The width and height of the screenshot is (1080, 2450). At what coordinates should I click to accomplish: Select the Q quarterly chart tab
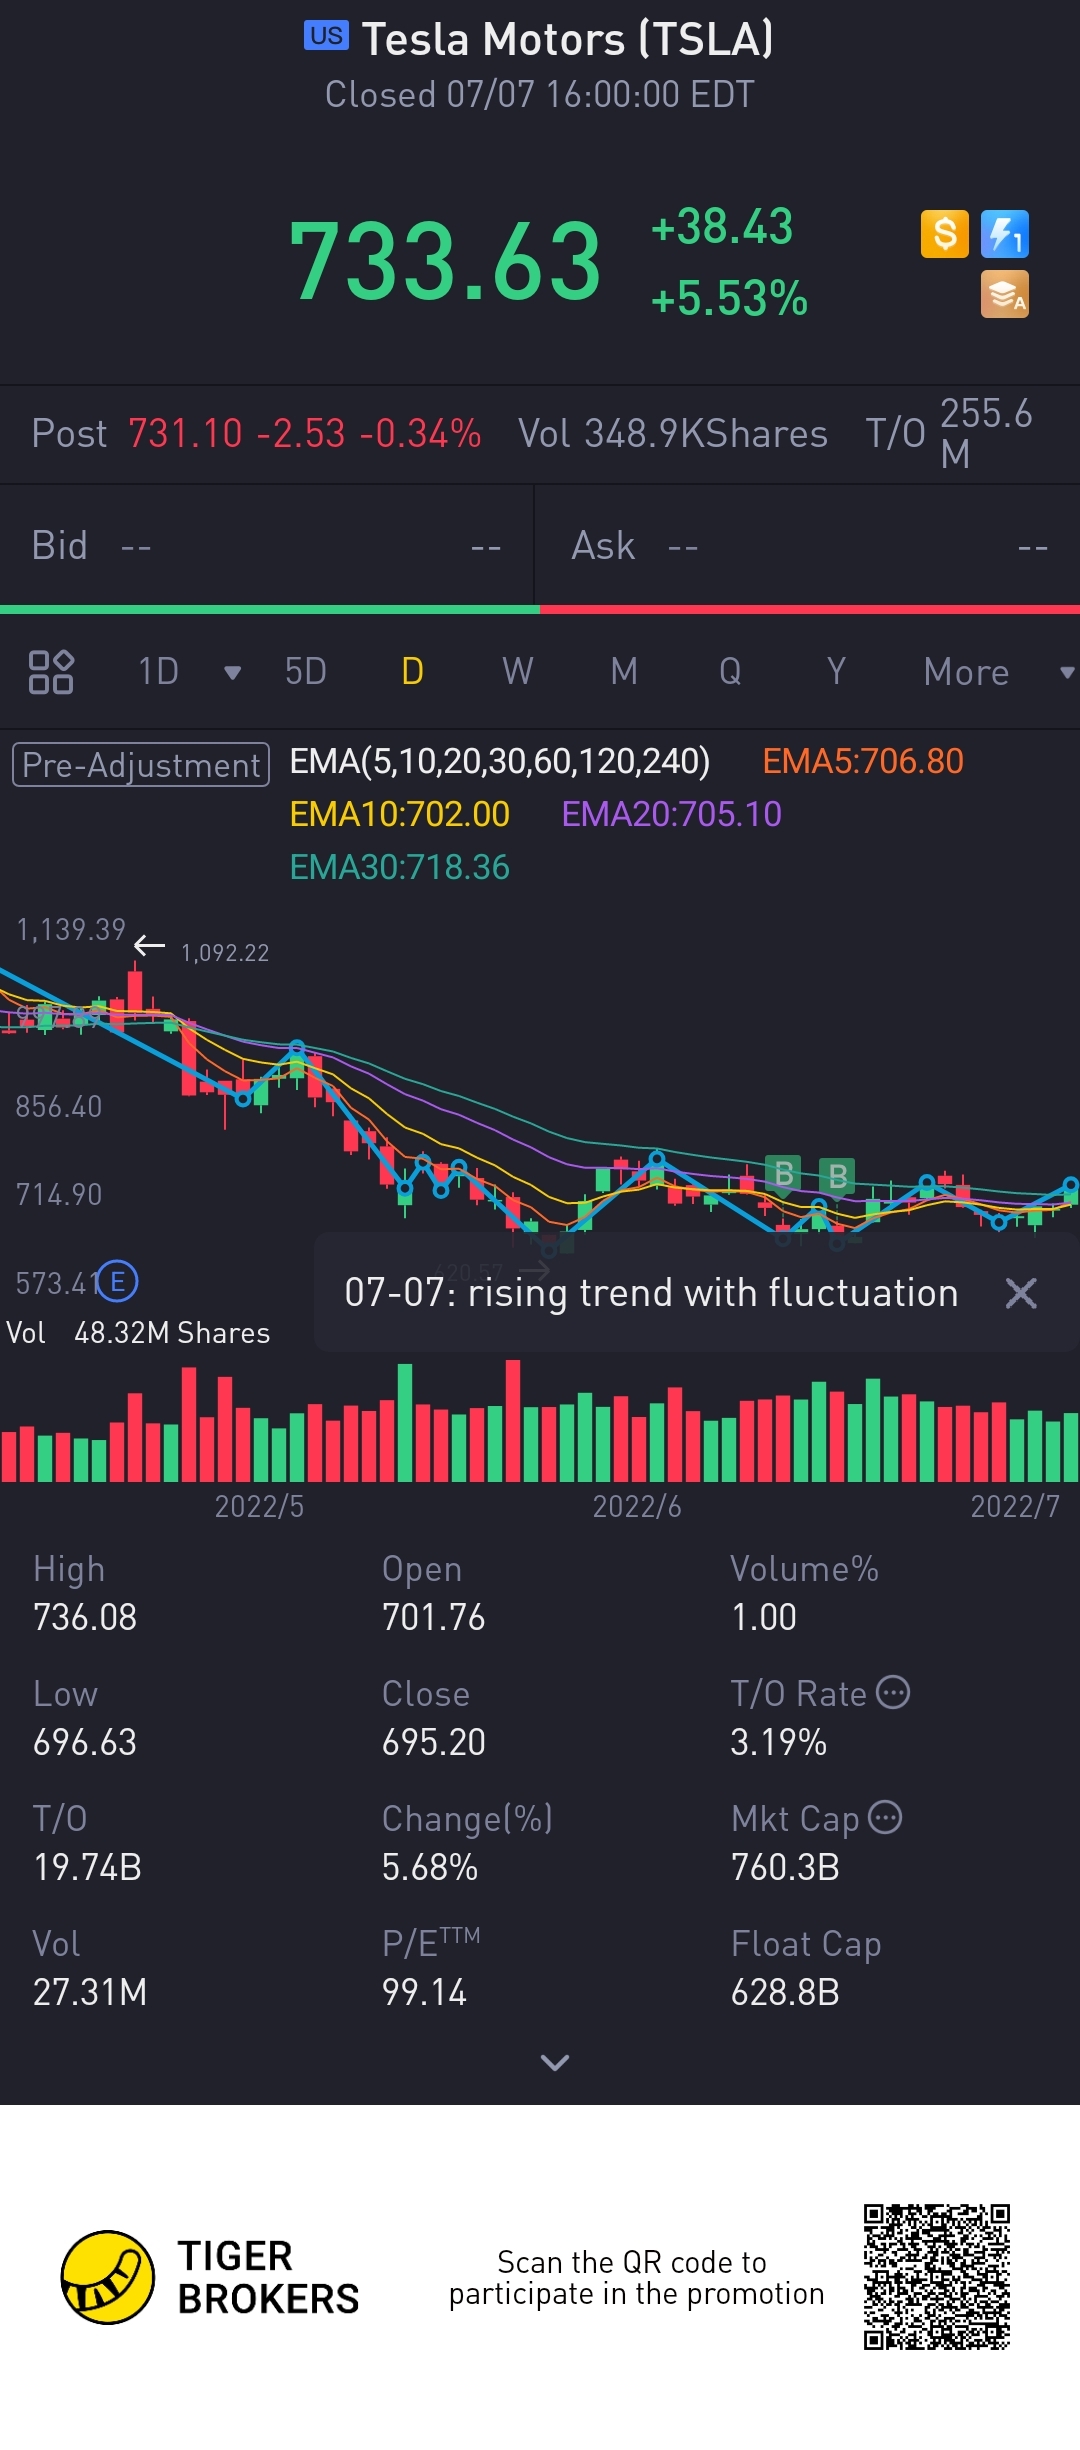730,672
